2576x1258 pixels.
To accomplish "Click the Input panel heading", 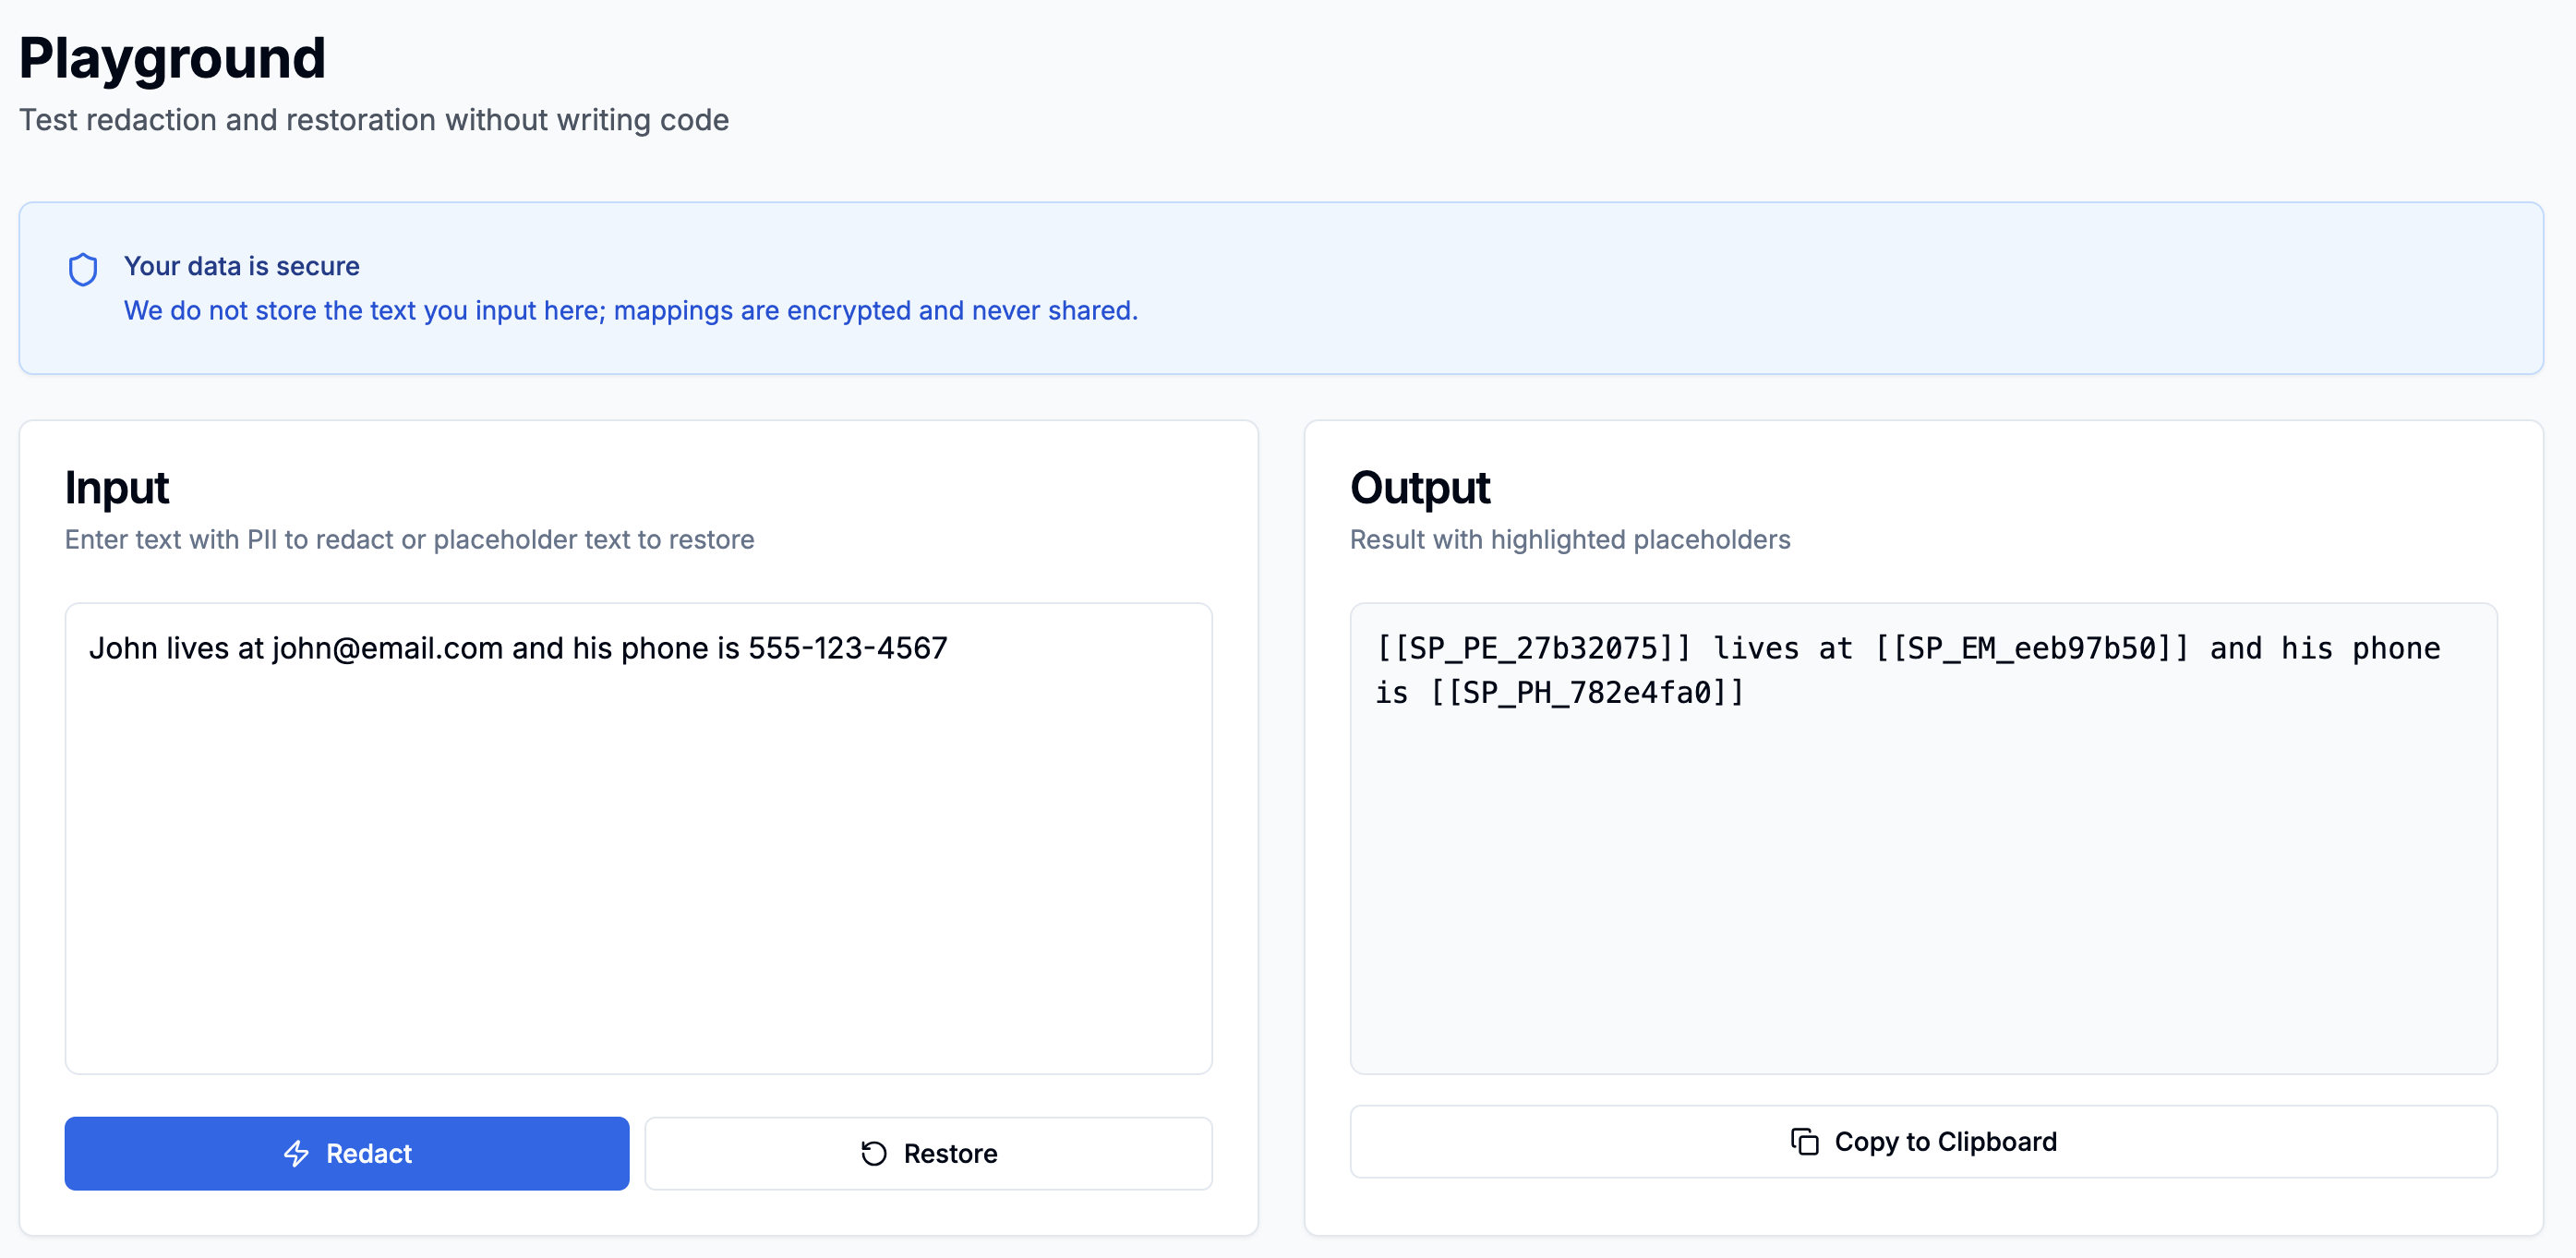I will click(117, 488).
